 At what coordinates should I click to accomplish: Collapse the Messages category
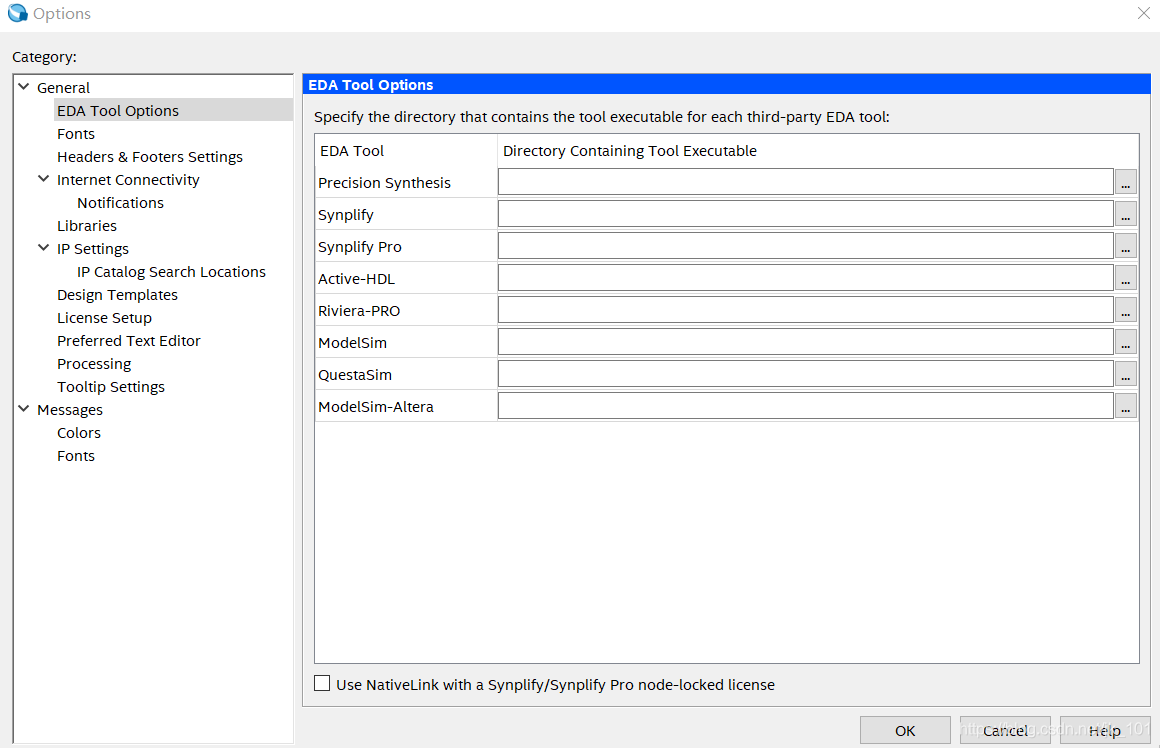click(24, 409)
